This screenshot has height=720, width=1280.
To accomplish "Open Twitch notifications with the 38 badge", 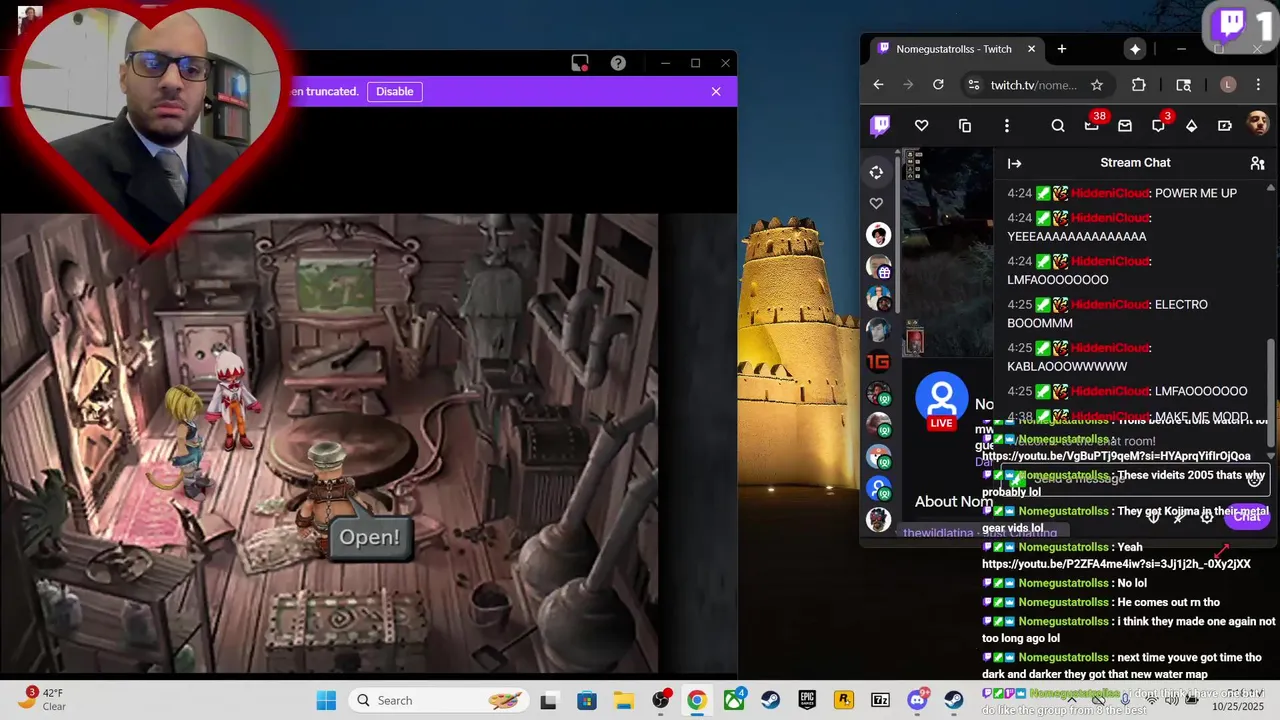I will 1092,125.
